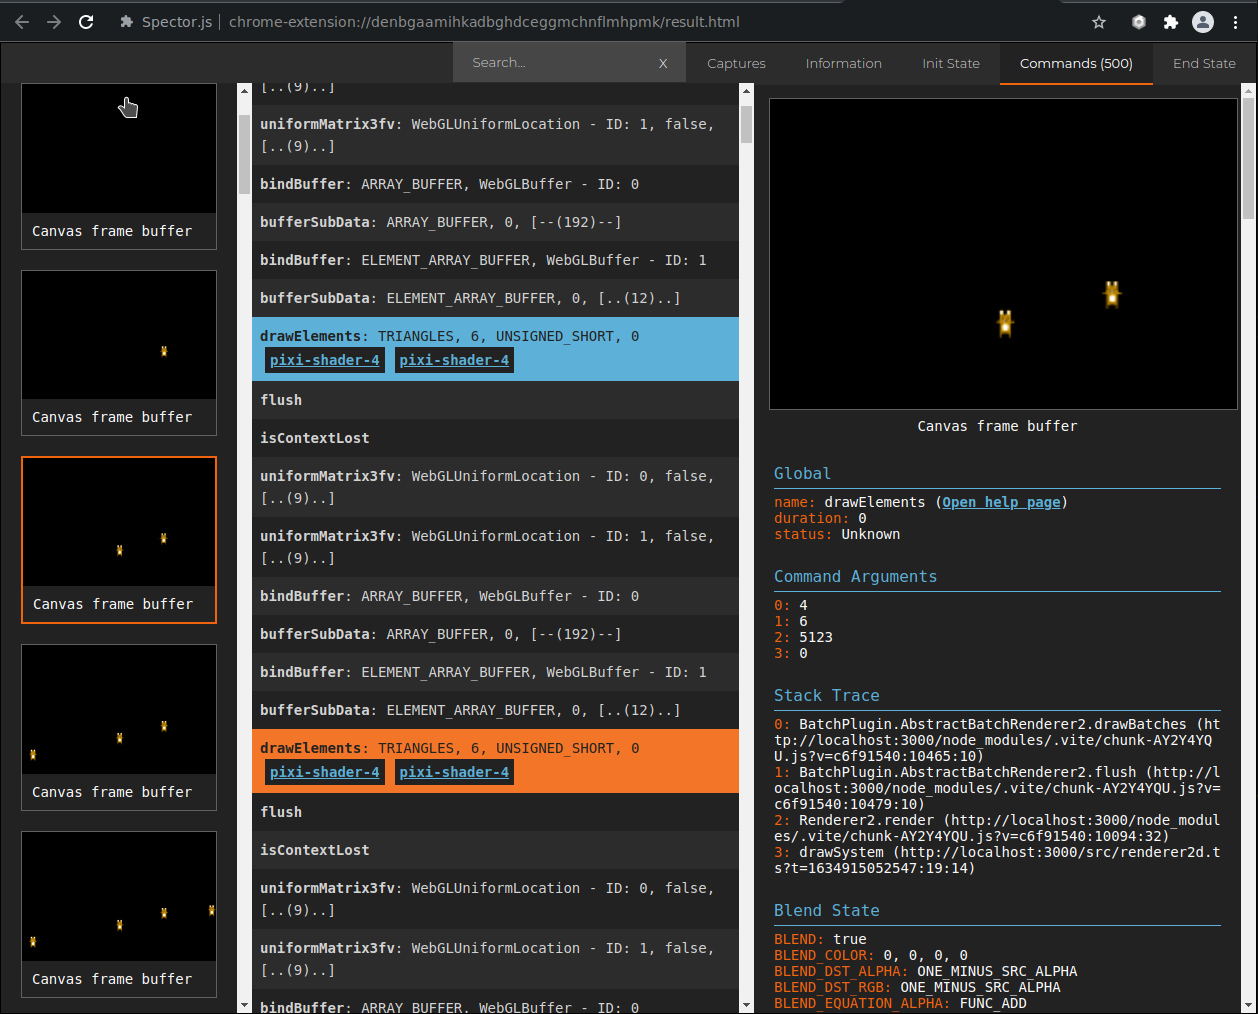Click the forward navigation arrow
The width and height of the screenshot is (1258, 1014).
tap(53, 21)
